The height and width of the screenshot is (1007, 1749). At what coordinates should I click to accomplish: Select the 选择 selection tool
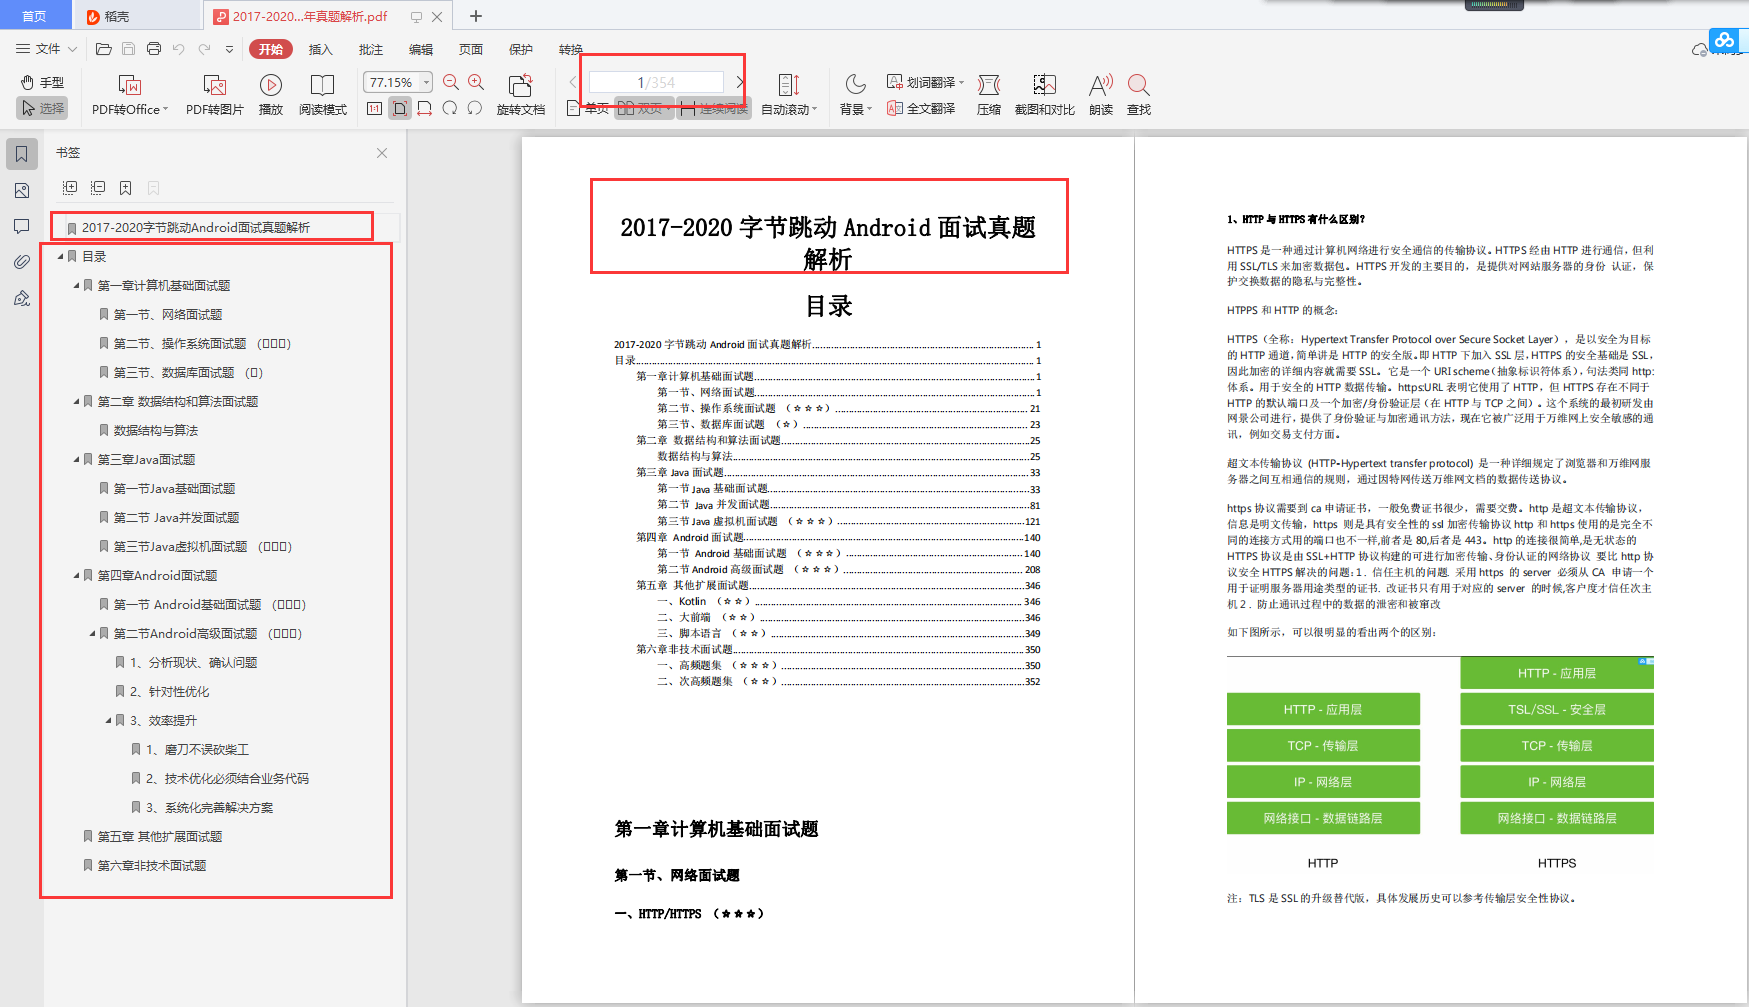point(42,108)
